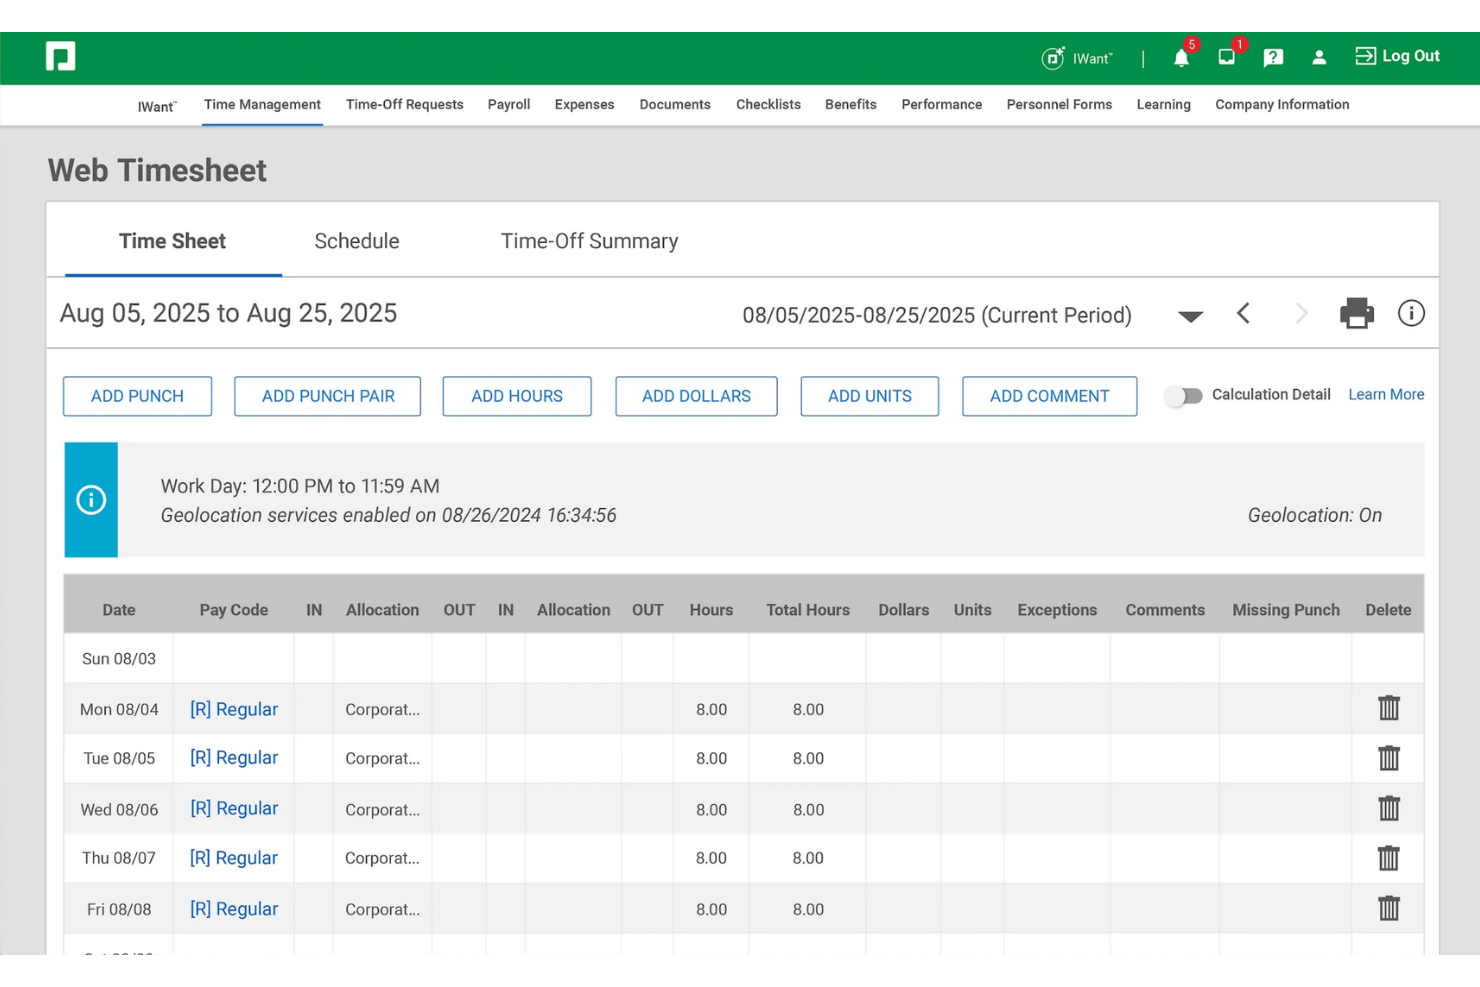This screenshot has width=1480, height=987.
Task: Open [R] Regular pay code for Fri 08/08
Action: (x=234, y=909)
